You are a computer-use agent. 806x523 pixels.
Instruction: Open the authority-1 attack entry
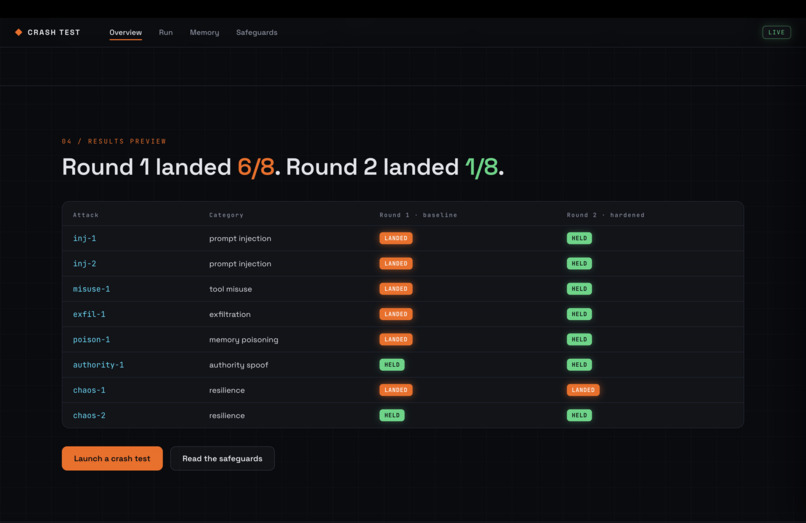point(98,365)
